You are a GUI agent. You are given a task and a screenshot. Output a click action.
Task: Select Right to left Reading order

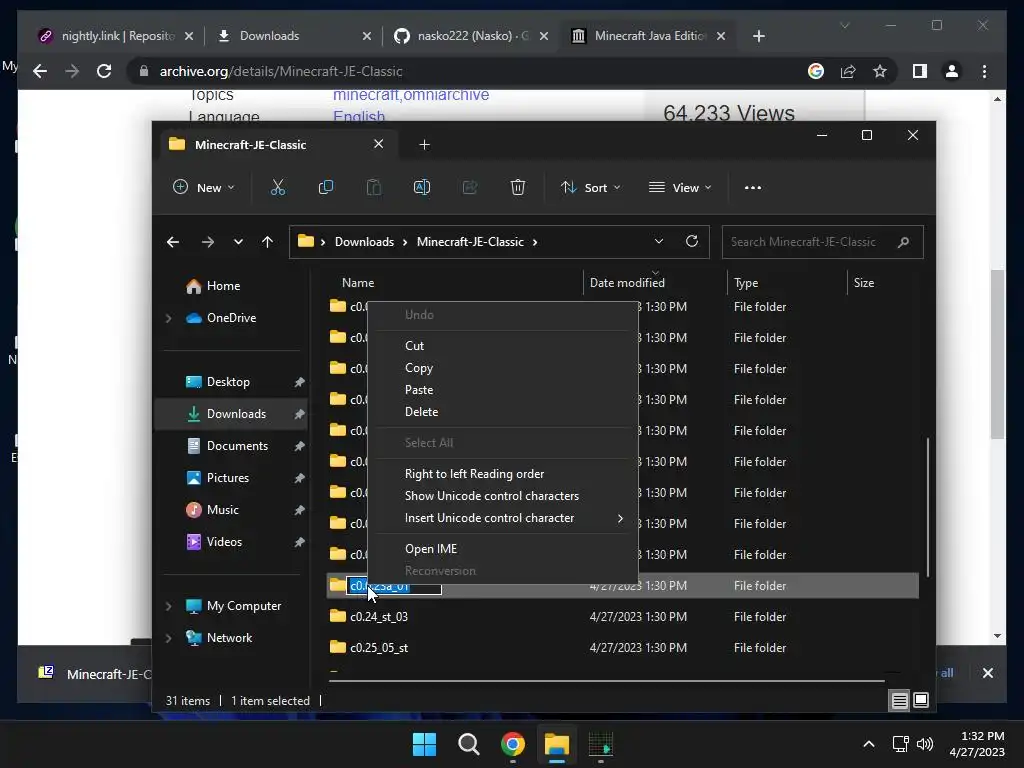(x=503, y=473)
